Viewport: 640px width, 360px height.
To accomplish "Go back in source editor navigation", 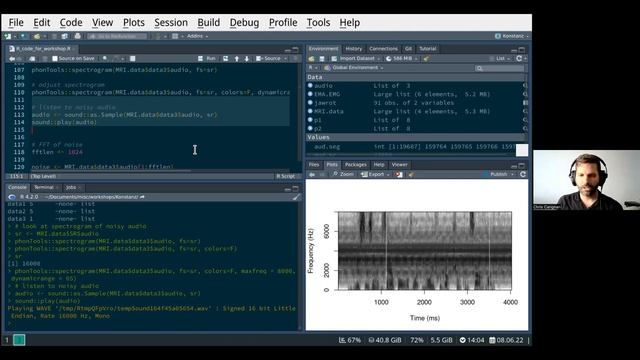I will point(12,59).
